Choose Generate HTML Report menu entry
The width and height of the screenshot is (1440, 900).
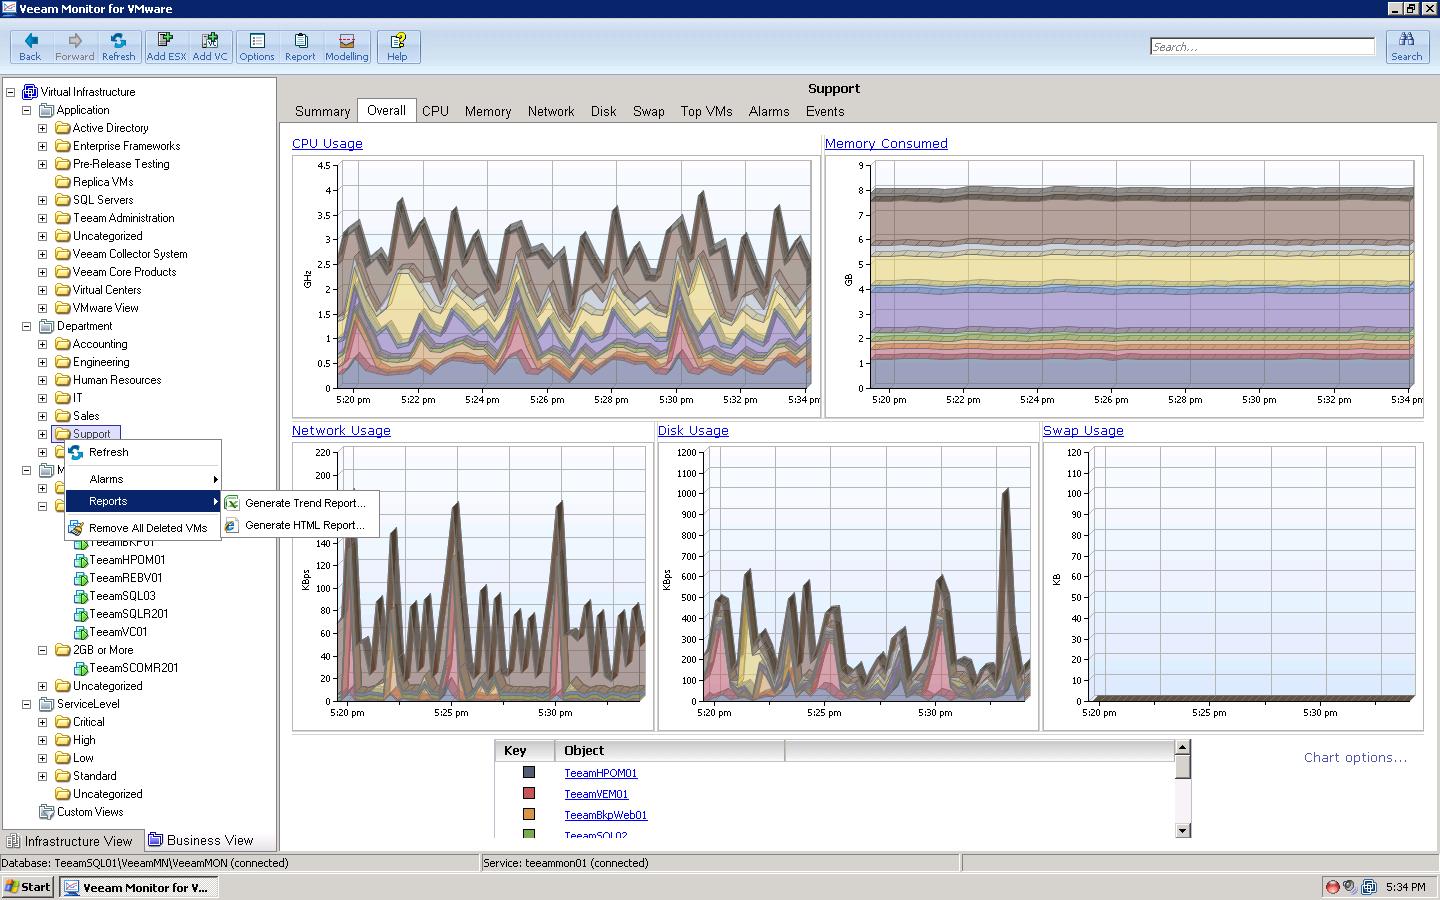tap(300, 525)
